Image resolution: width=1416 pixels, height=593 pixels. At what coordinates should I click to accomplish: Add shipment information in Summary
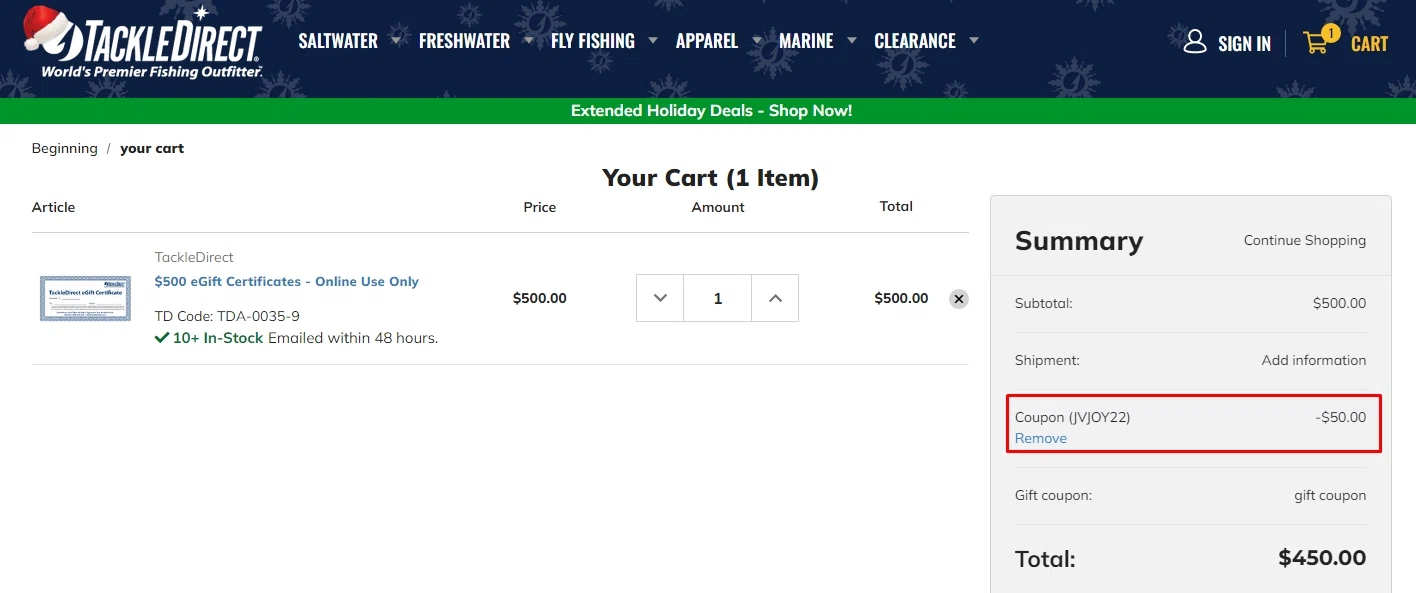[x=1313, y=360]
